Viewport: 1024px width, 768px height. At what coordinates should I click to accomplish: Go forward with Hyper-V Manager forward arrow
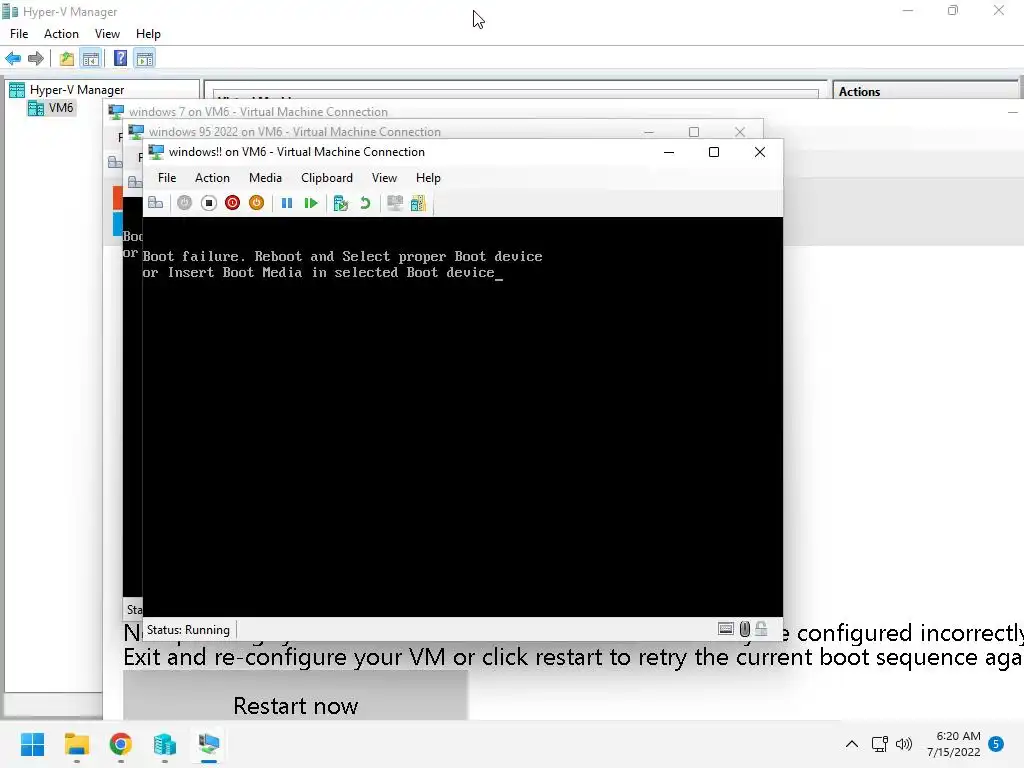[x=36, y=59]
